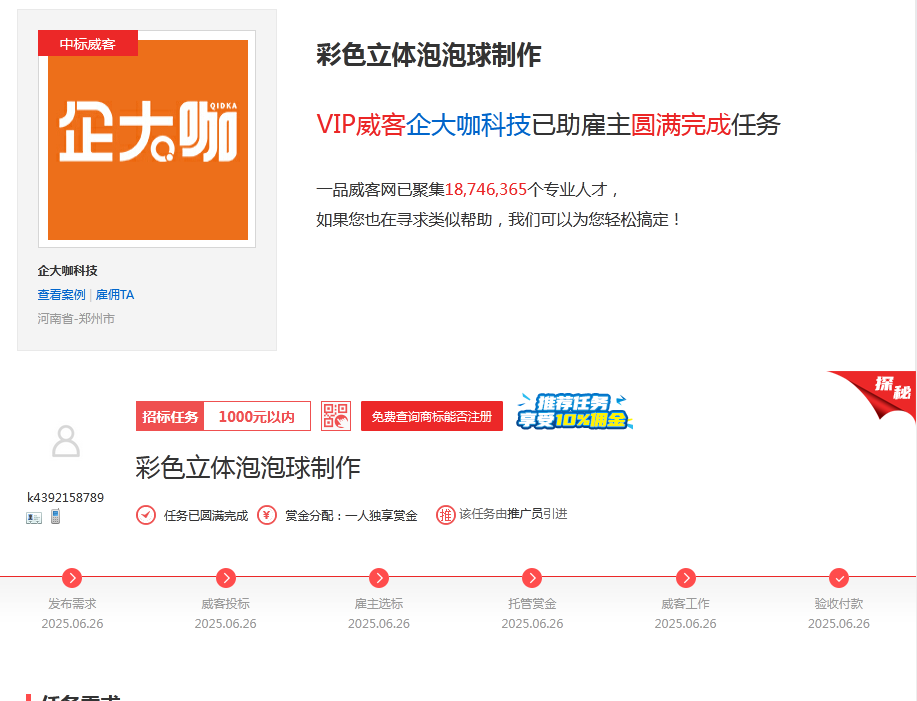The height and width of the screenshot is (701, 917).
Task: Click the 企大咖 logo thumbnail
Action: click(x=146, y=139)
